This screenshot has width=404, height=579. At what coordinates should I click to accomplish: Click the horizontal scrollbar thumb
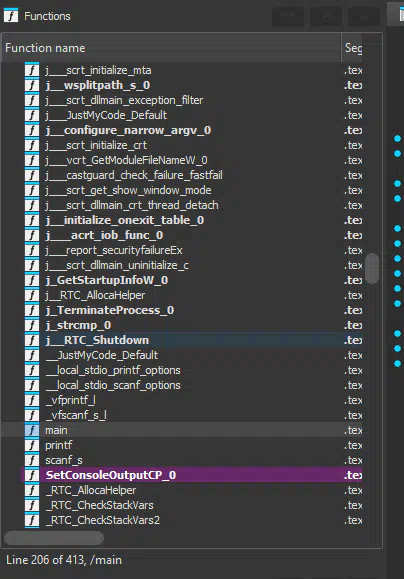click(x=54, y=538)
